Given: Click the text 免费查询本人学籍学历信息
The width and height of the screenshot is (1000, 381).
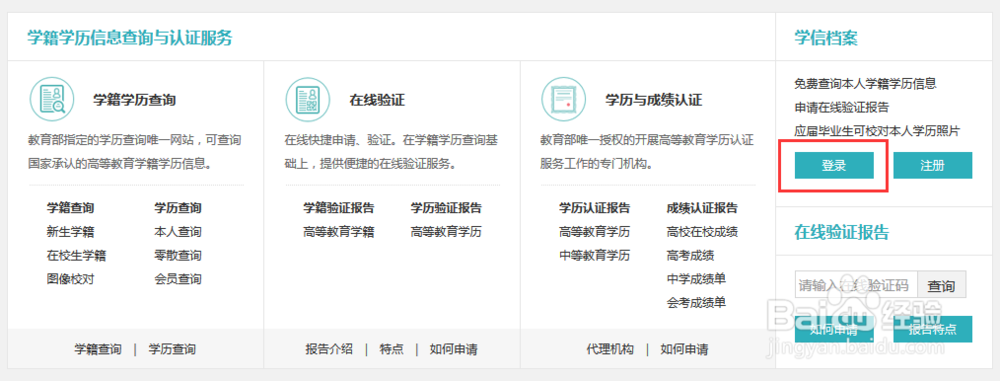Looking at the screenshot, I should (865, 84).
